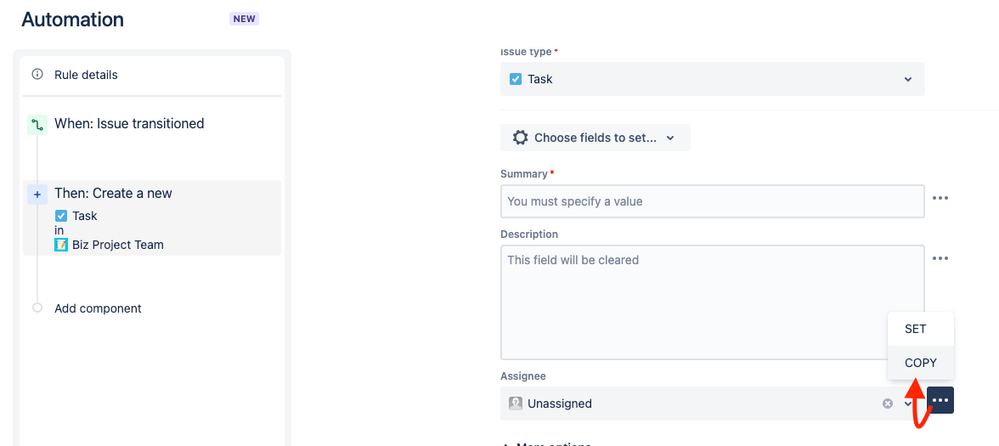
Task: Click the plus icon beside Then: Create a new
Action: pos(38,194)
